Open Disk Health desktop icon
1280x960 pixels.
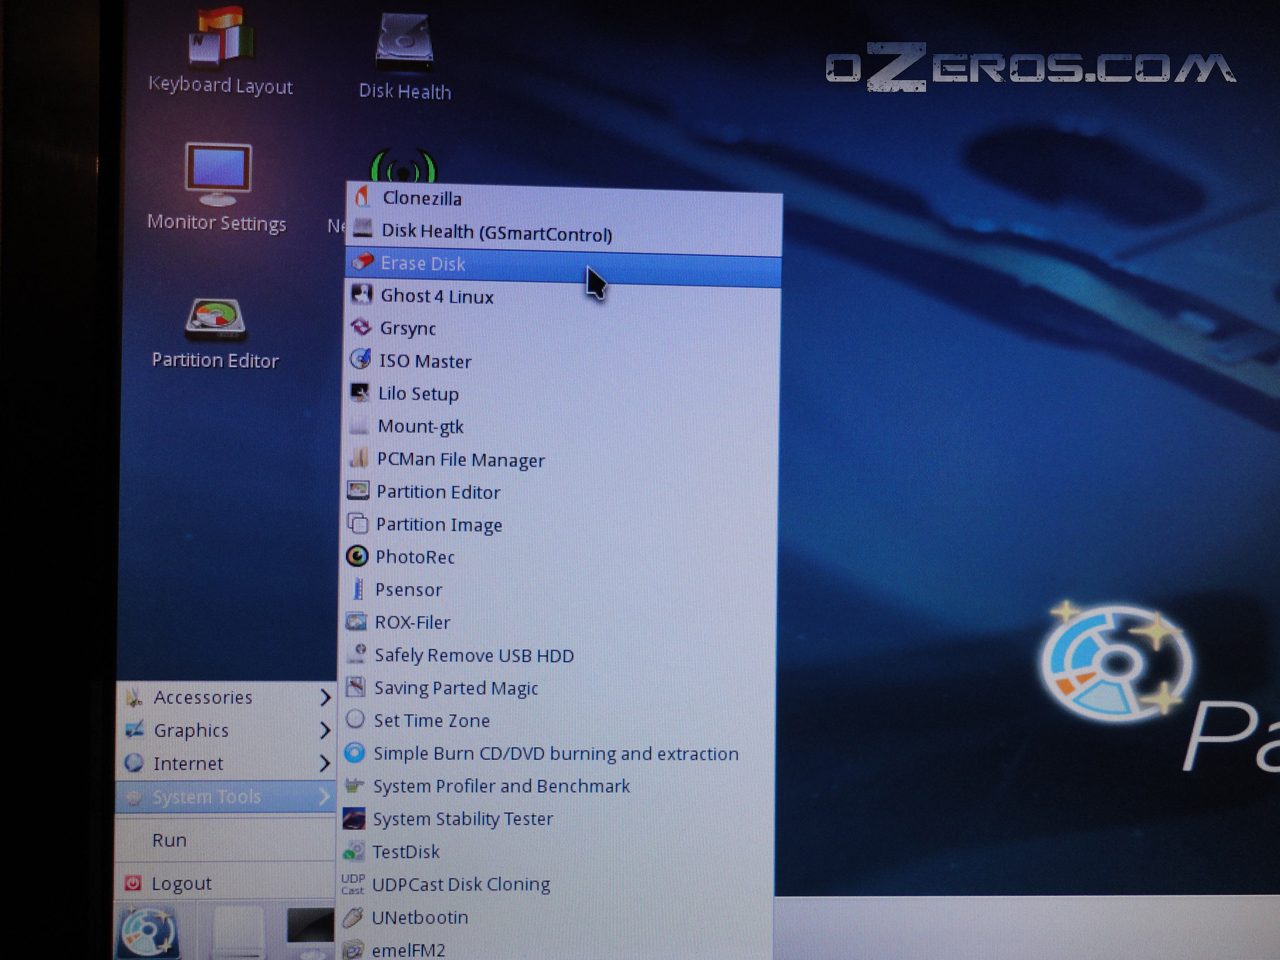click(x=405, y=57)
